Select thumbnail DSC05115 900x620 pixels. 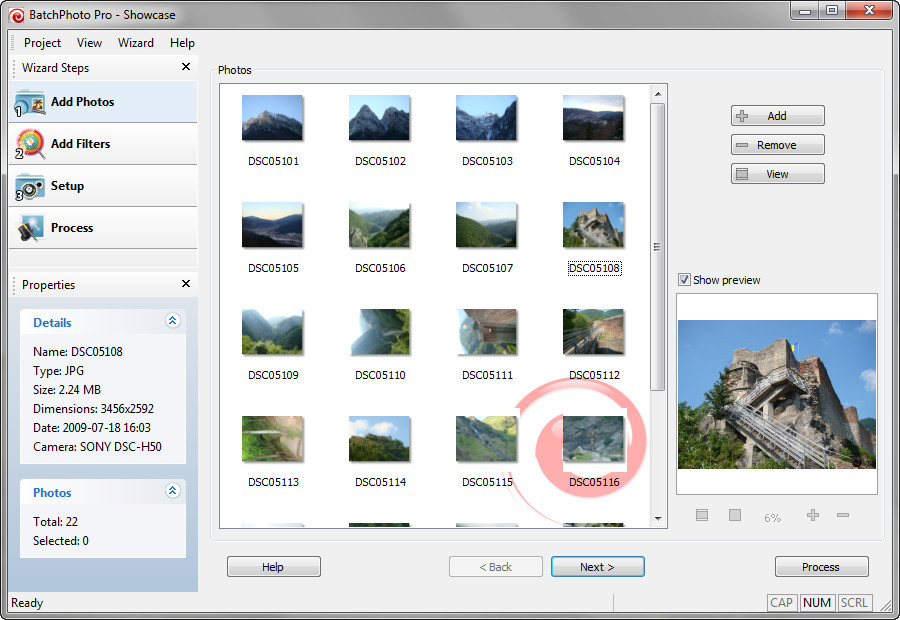487,439
